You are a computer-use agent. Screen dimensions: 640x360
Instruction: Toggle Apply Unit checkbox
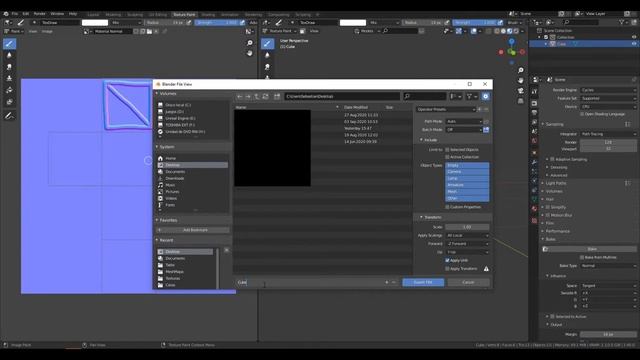click(x=447, y=260)
